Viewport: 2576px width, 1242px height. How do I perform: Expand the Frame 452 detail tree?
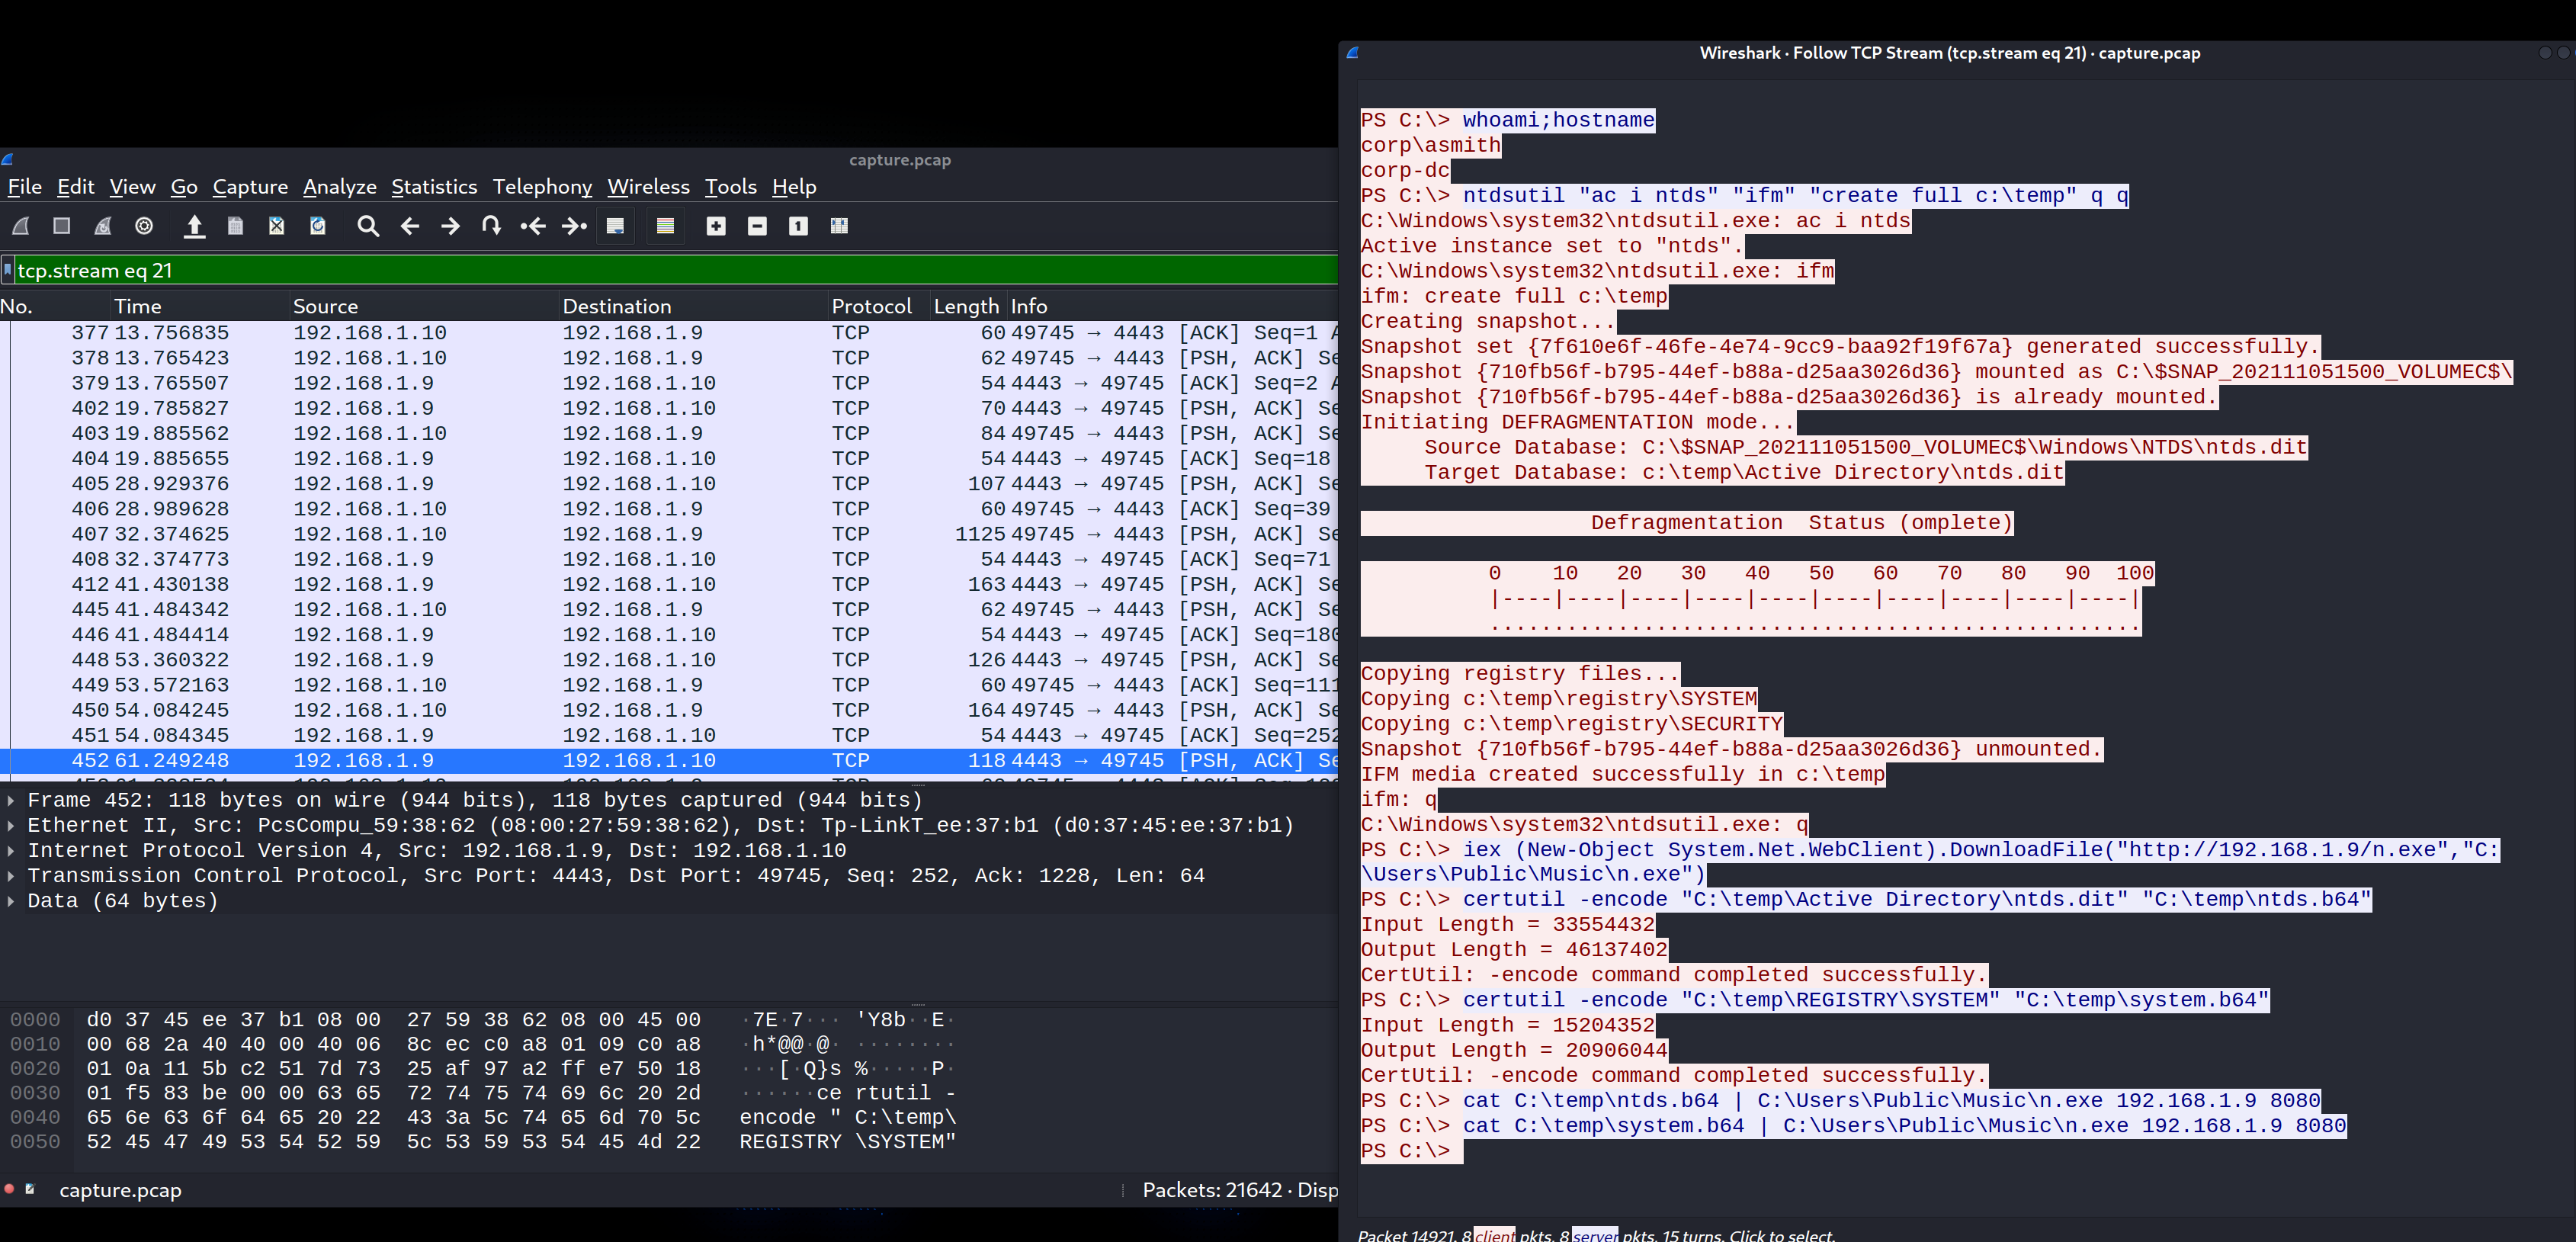tap(11, 800)
